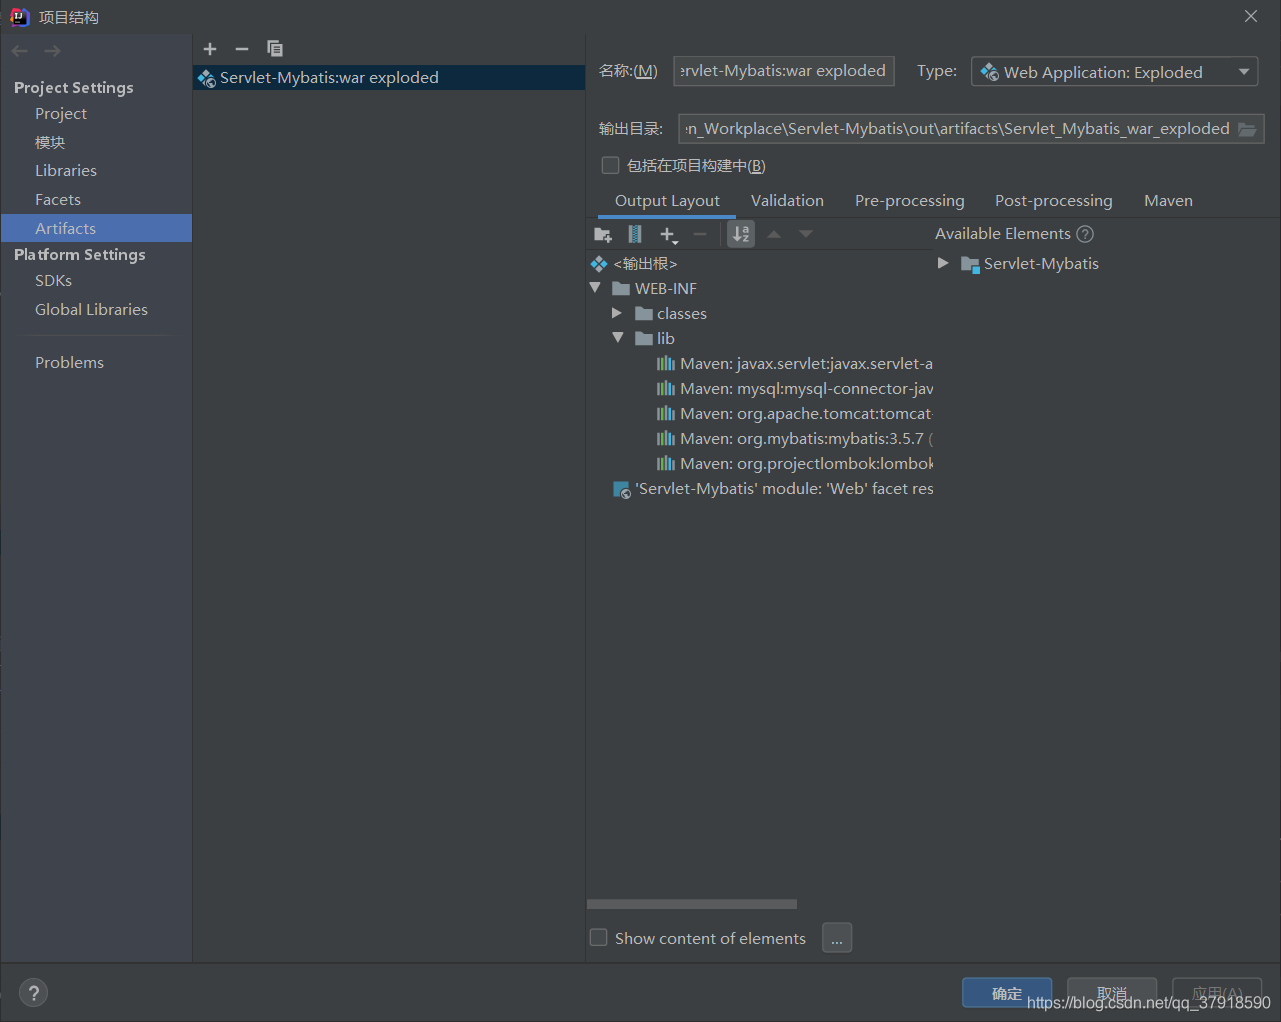Select Maven mysql-connector-java library entry
Image resolution: width=1281 pixels, height=1022 pixels.
pyautogui.click(x=795, y=389)
